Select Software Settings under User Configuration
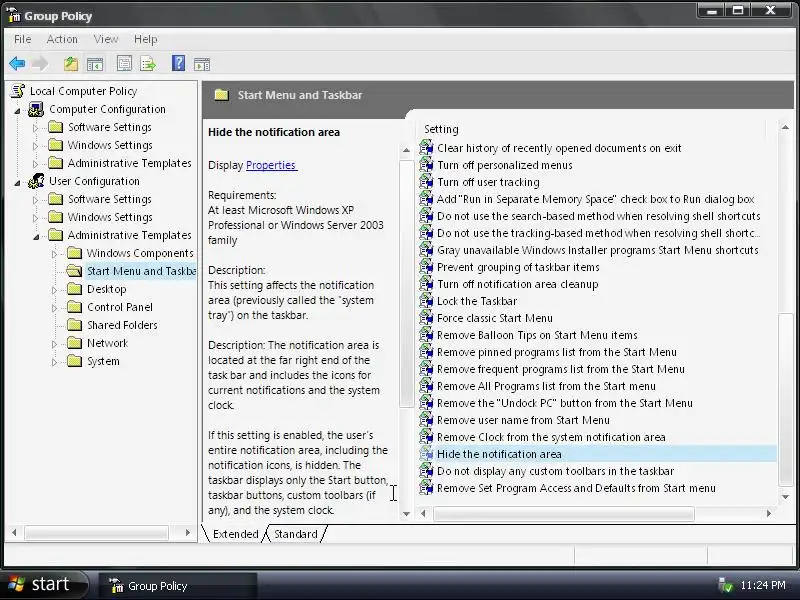The width and height of the screenshot is (800, 600). tap(110, 199)
